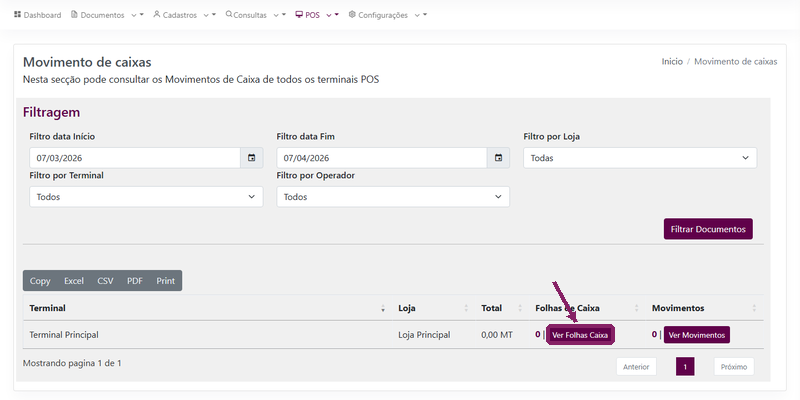Expand the POS menu

[x=317, y=15]
